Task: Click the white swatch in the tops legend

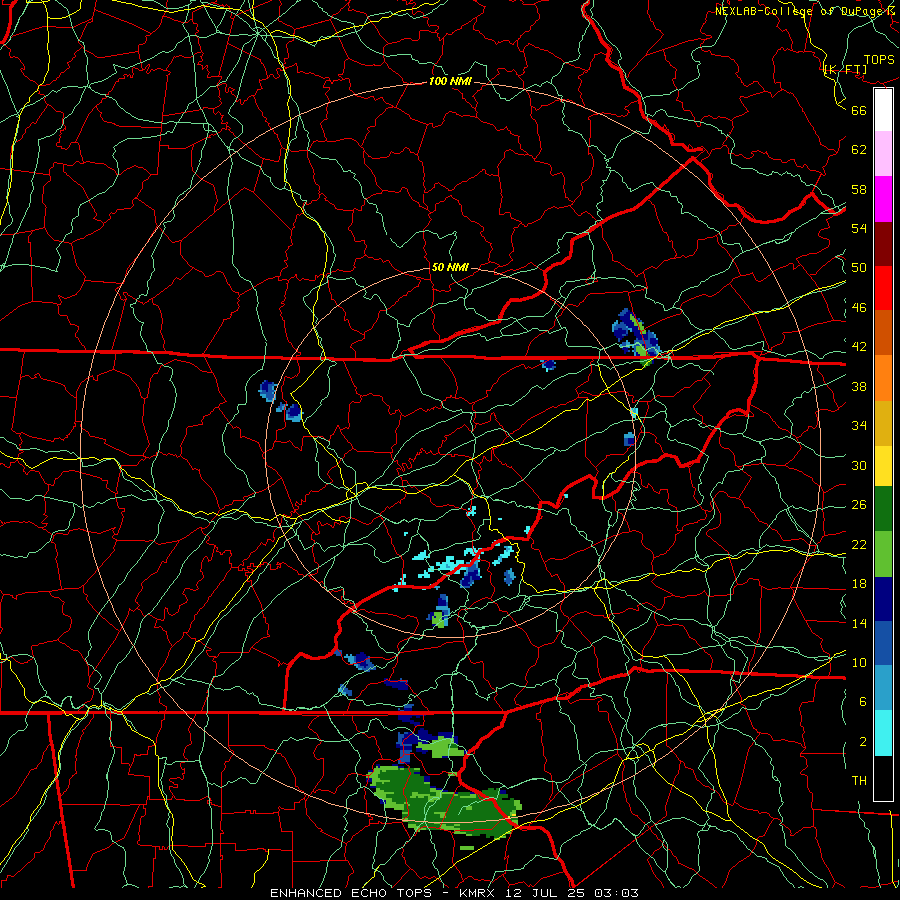Action: click(883, 110)
